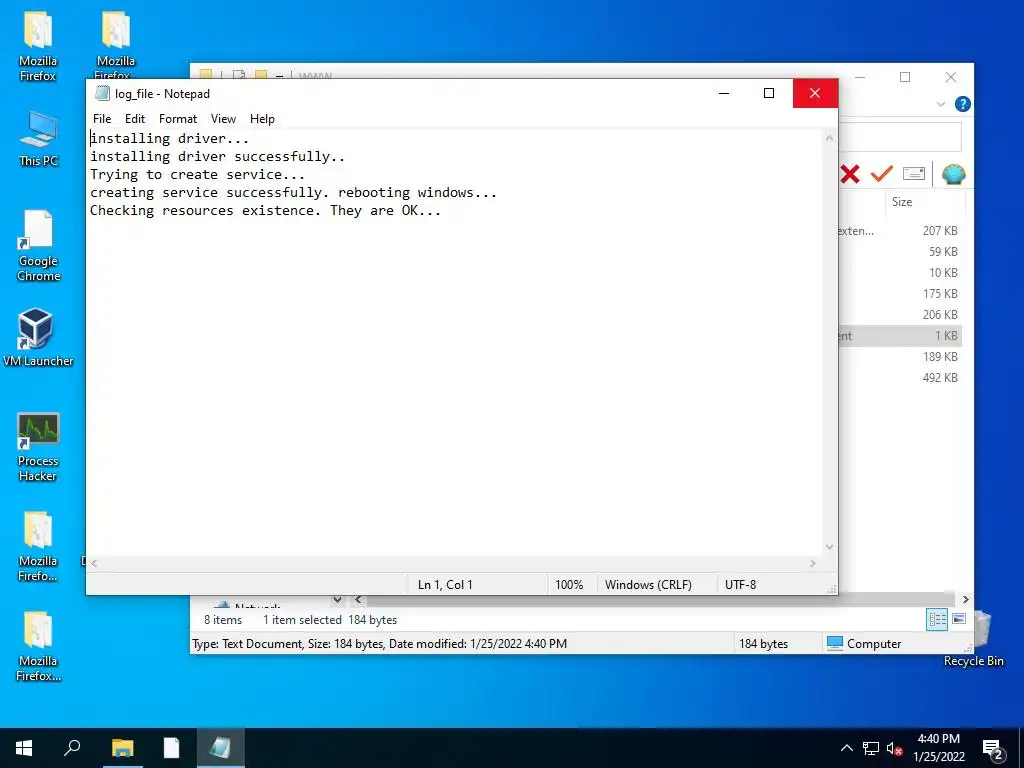Open Explorer's blue Help question-mark icon
Viewport: 1024px width, 768px height.
click(962, 104)
